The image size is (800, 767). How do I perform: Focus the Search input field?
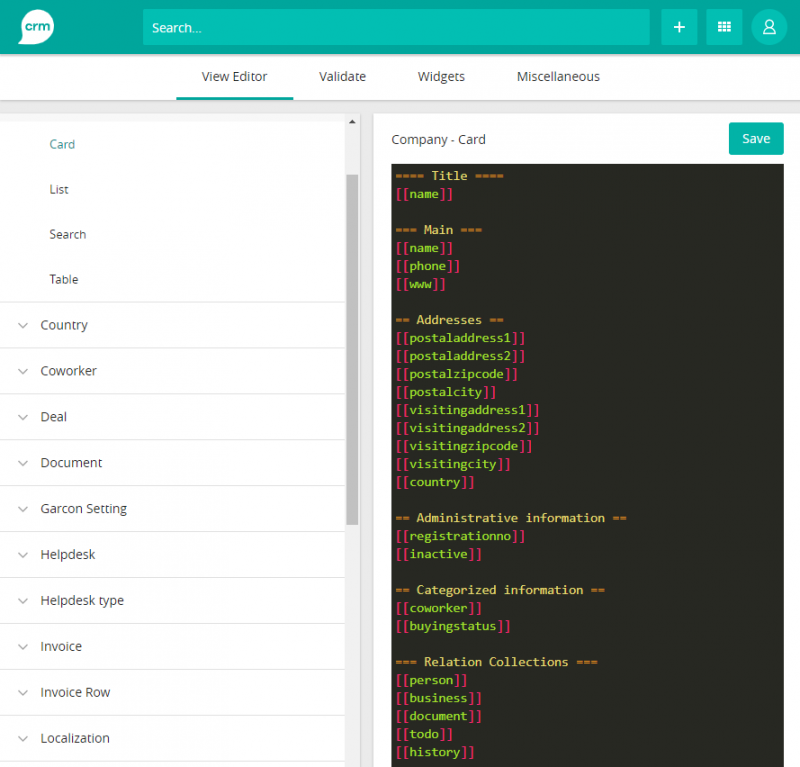[396, 28]
